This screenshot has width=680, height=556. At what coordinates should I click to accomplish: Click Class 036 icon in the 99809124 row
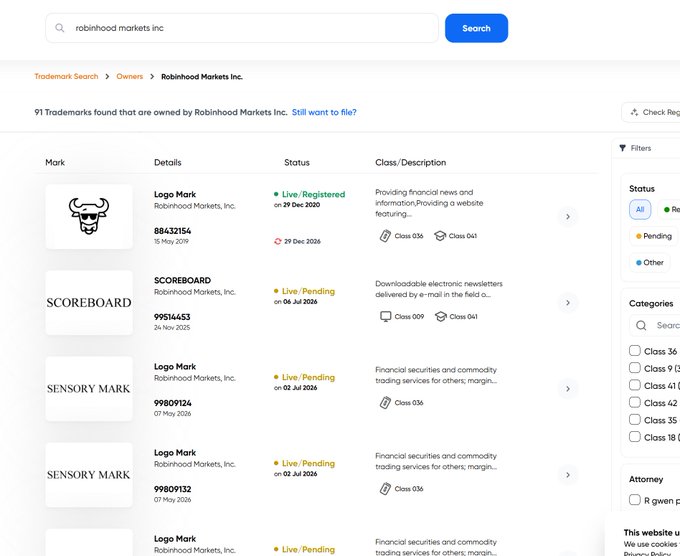pos(385,403)
